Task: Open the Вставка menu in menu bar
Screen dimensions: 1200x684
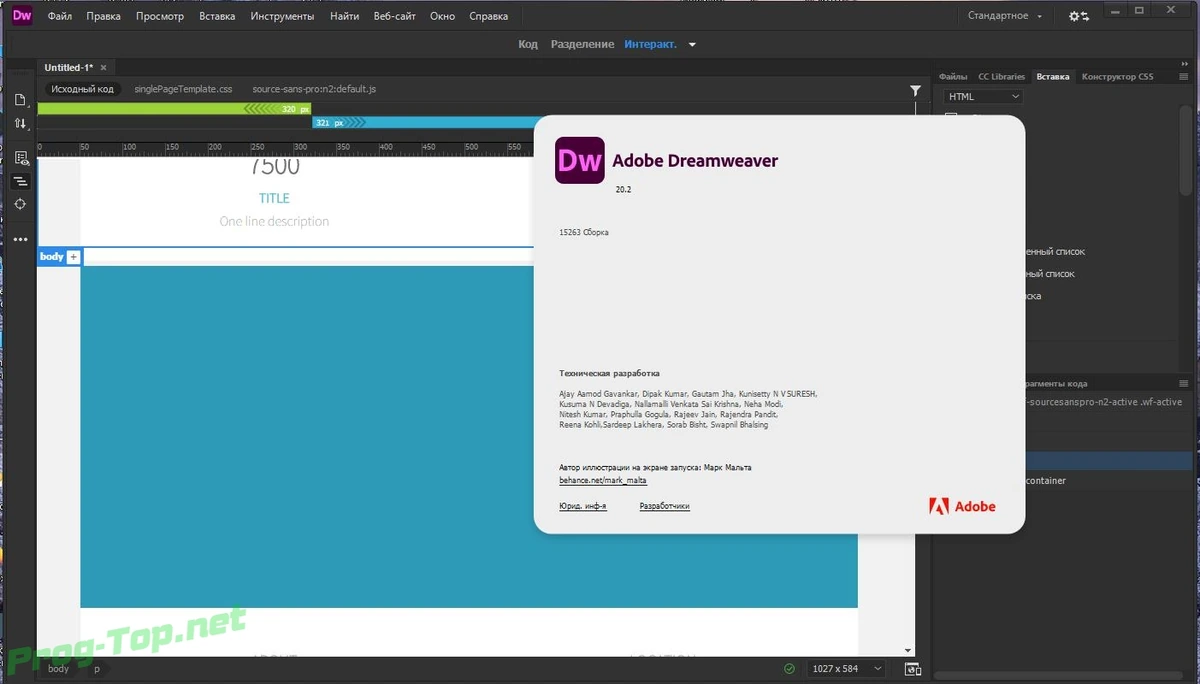Action: 217,16
